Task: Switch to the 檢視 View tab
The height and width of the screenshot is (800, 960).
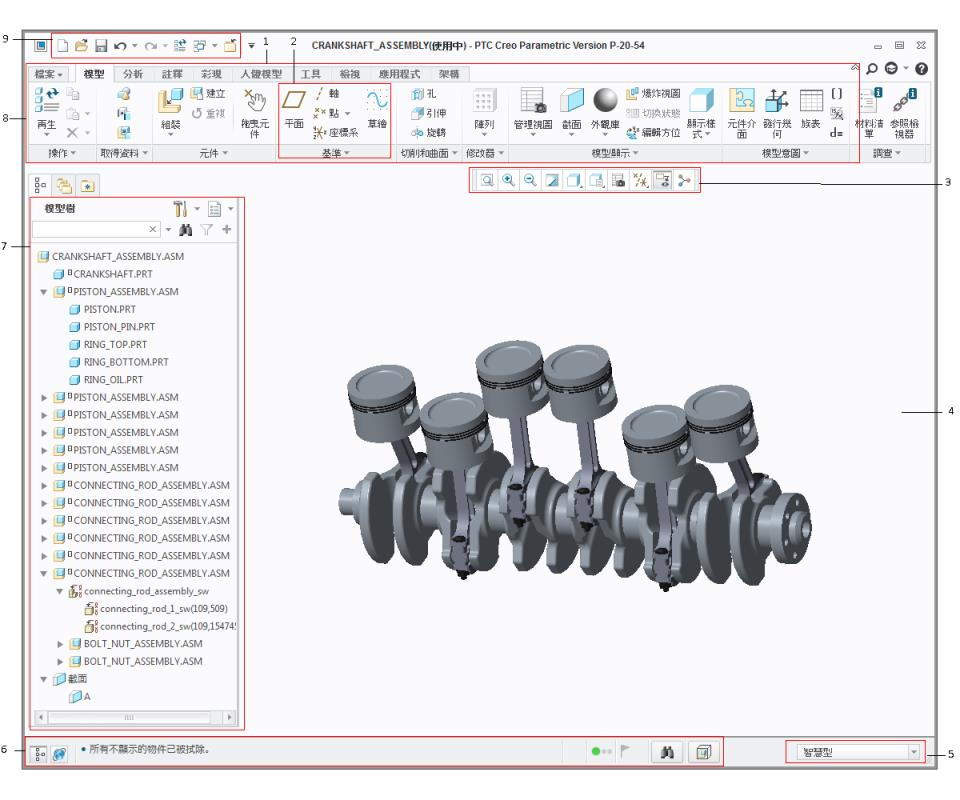Action: pyautogui.click(x=350, y=74)
